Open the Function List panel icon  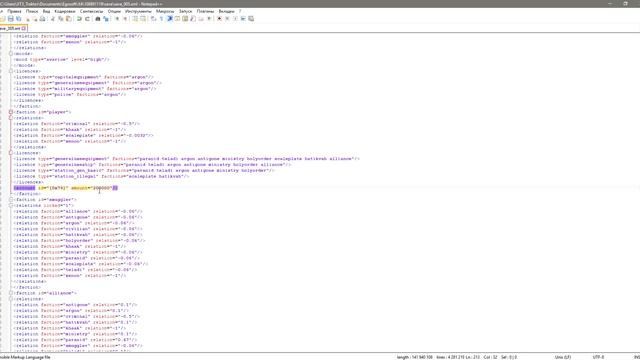193,19
